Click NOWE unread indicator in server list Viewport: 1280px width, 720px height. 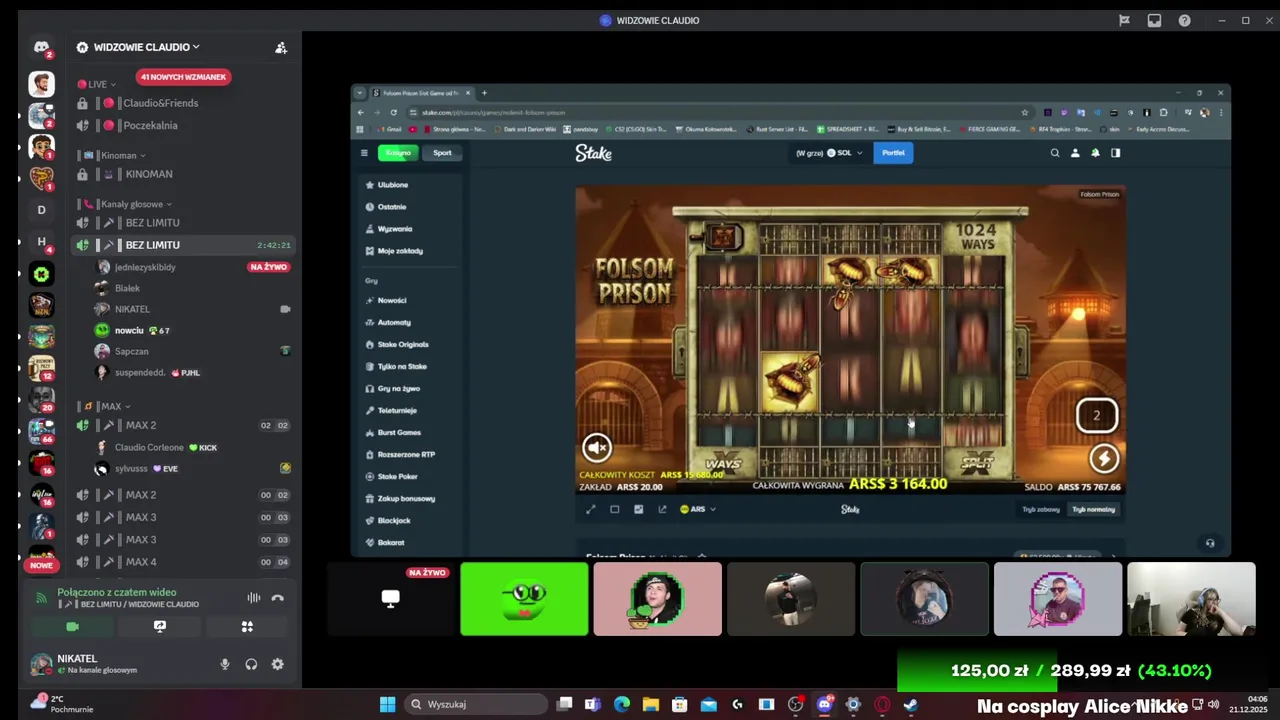(x=41, y=565)
